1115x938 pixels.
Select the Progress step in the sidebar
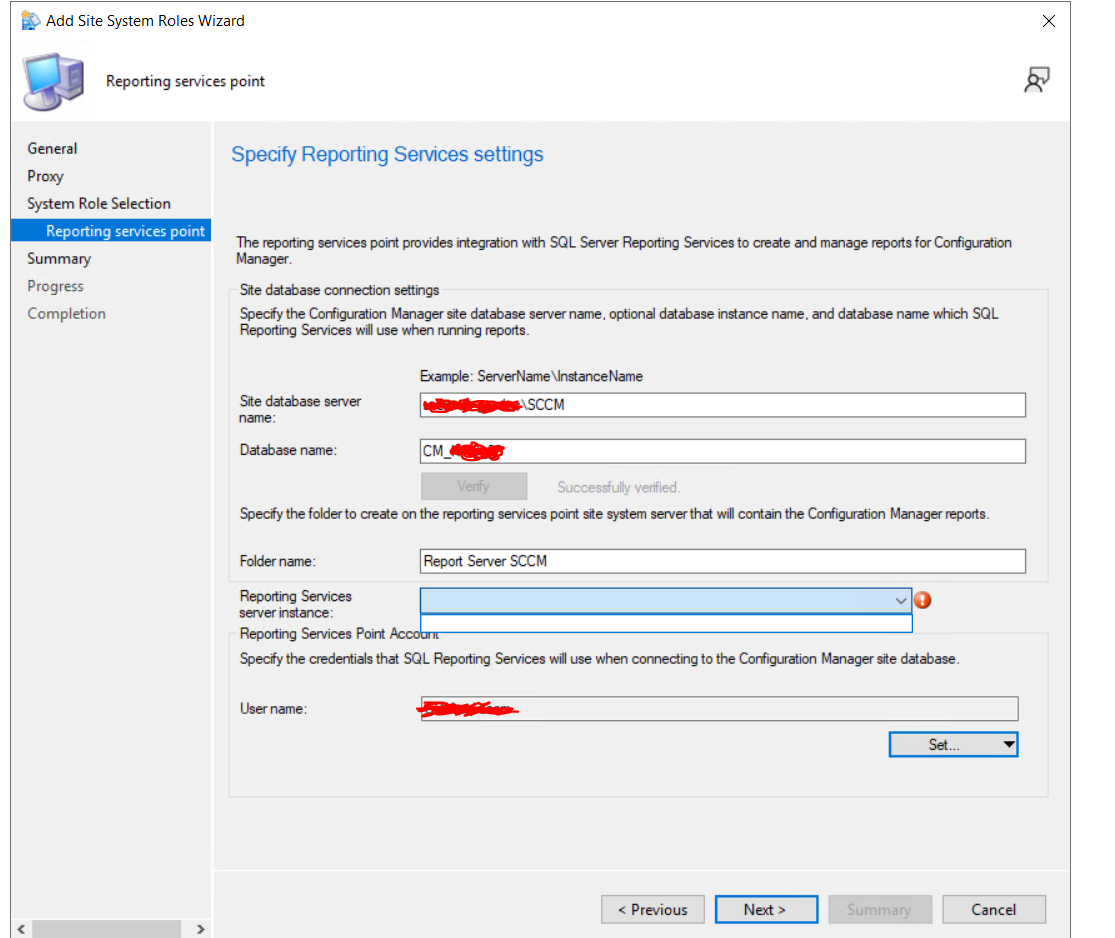pos(55,286)
